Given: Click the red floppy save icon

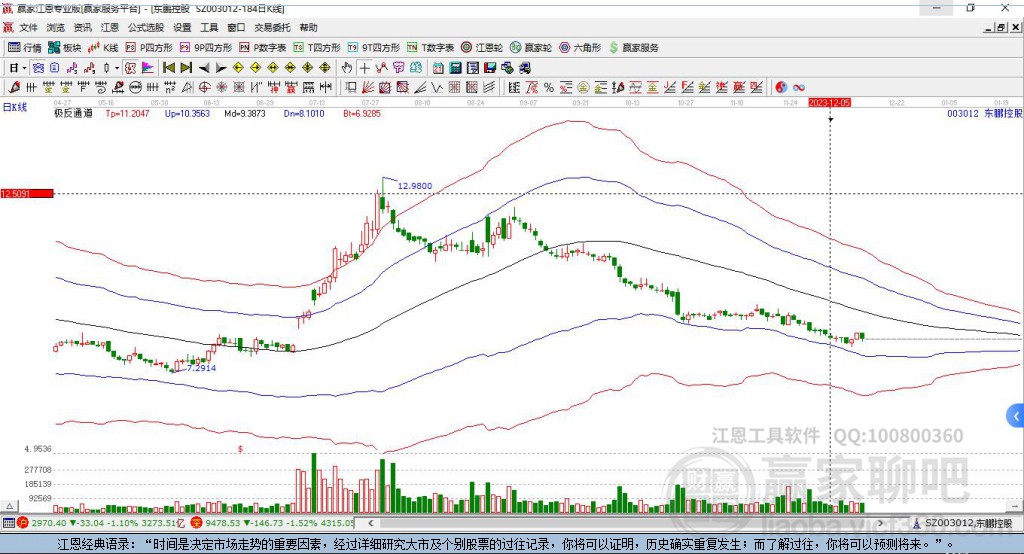Looking at the screenshot, I should [x=490, y=68].
